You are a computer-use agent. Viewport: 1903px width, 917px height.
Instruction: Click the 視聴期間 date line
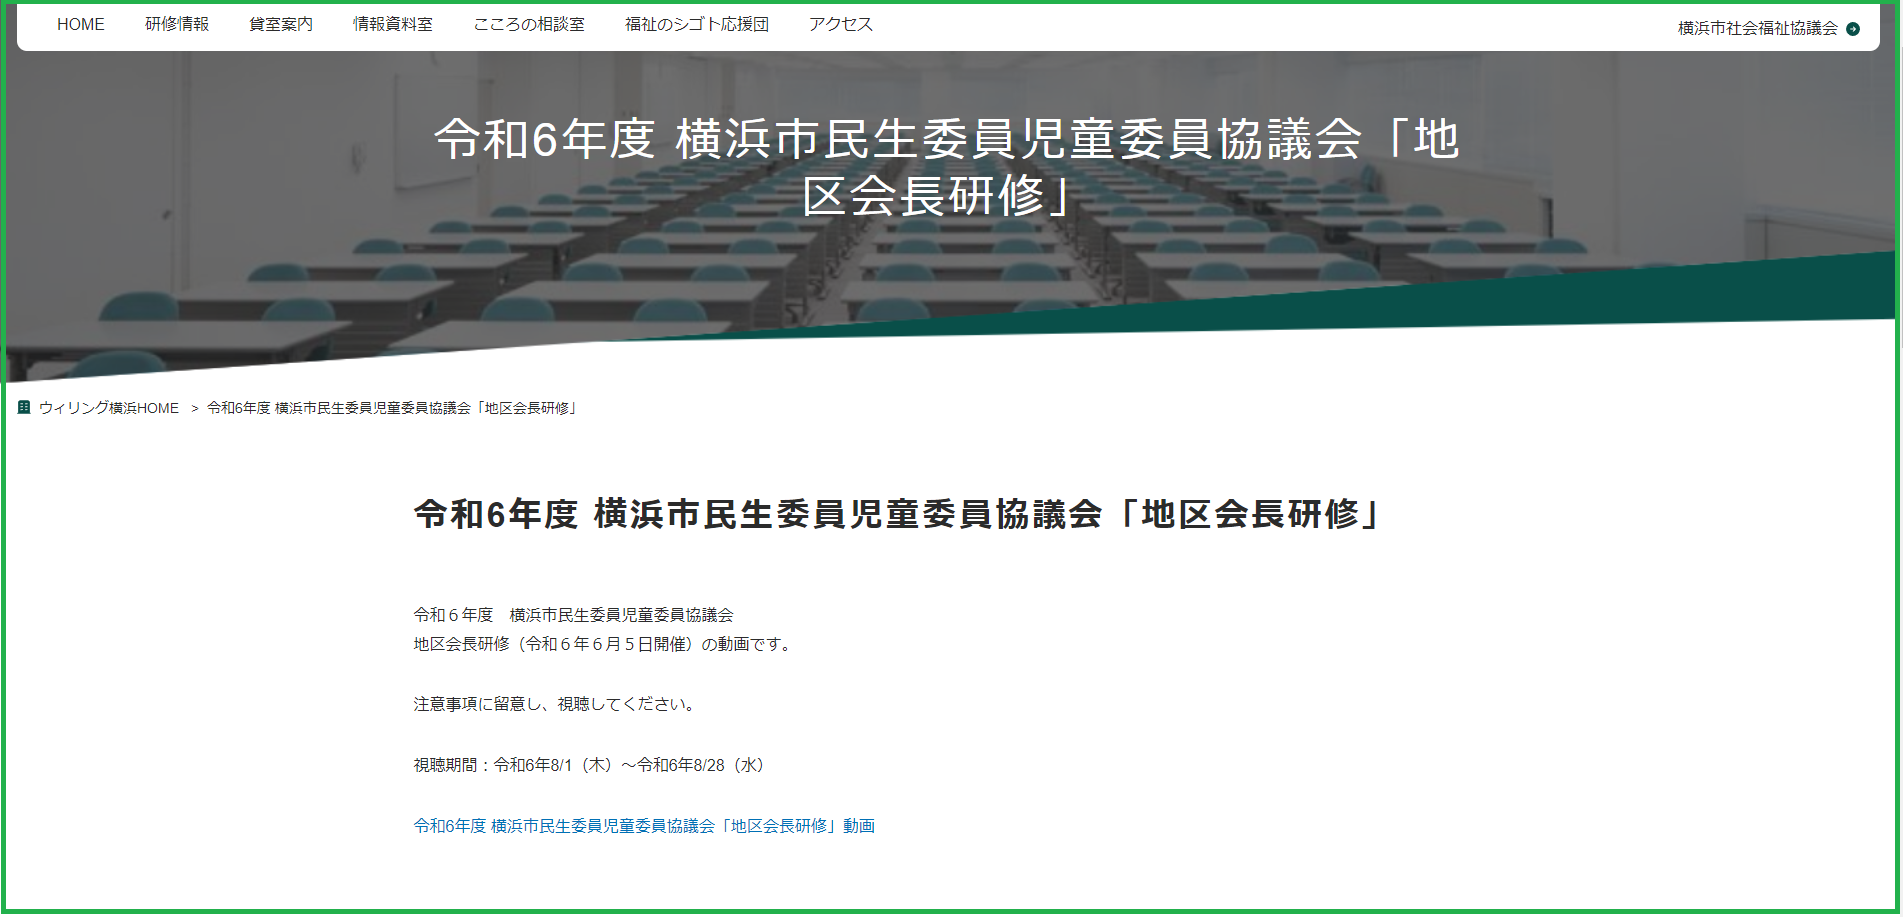590,765
